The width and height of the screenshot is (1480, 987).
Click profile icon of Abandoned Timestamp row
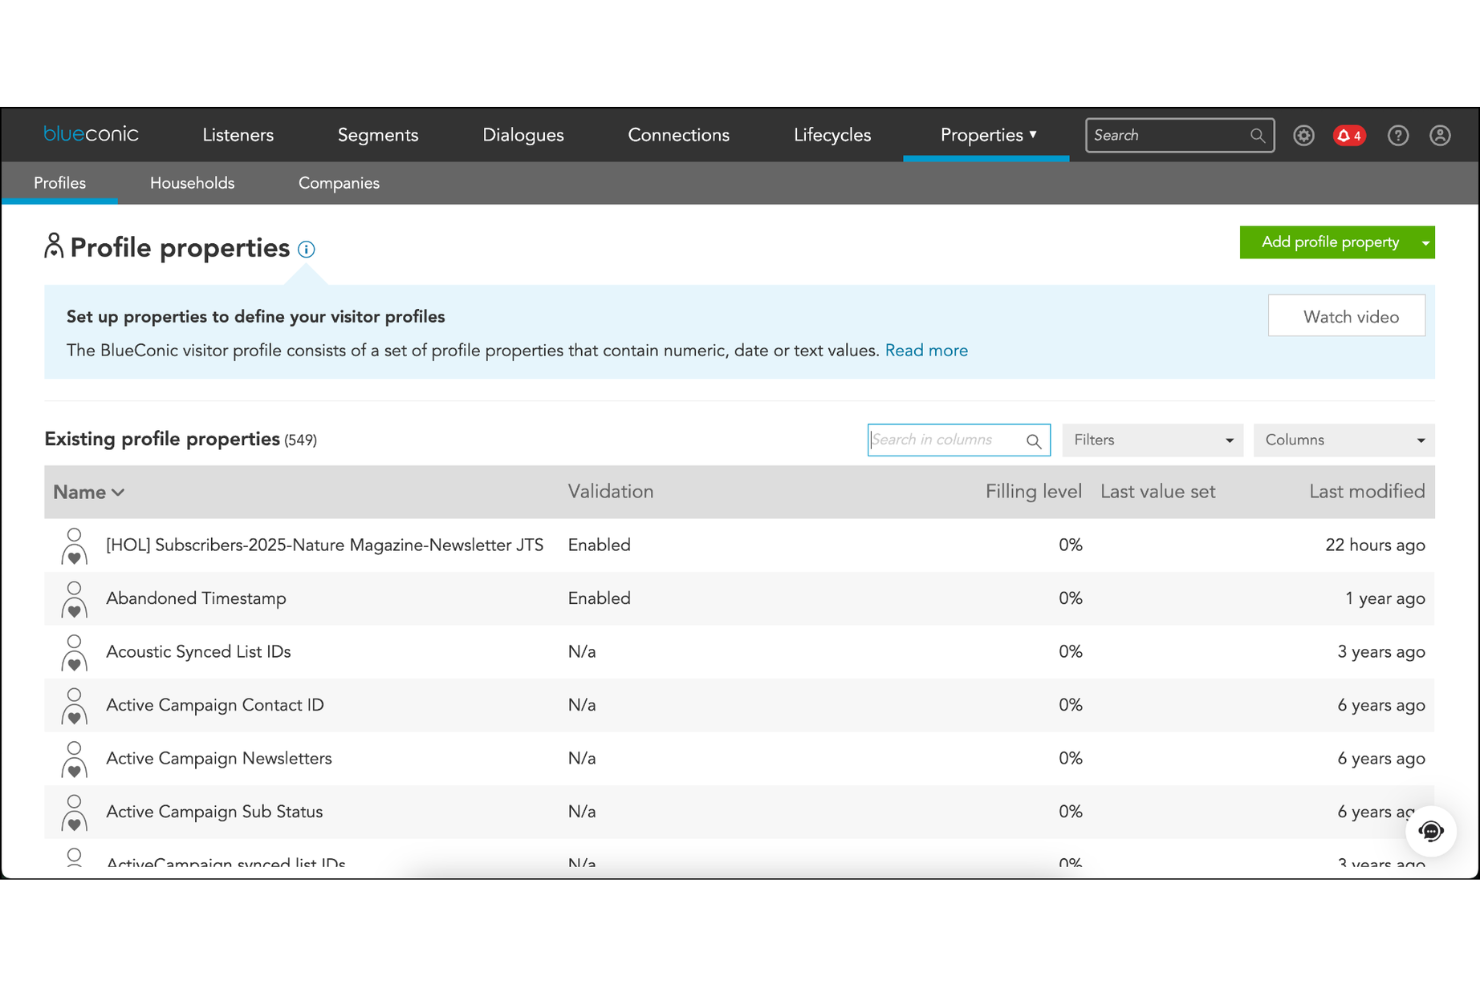tap(74, 600)
